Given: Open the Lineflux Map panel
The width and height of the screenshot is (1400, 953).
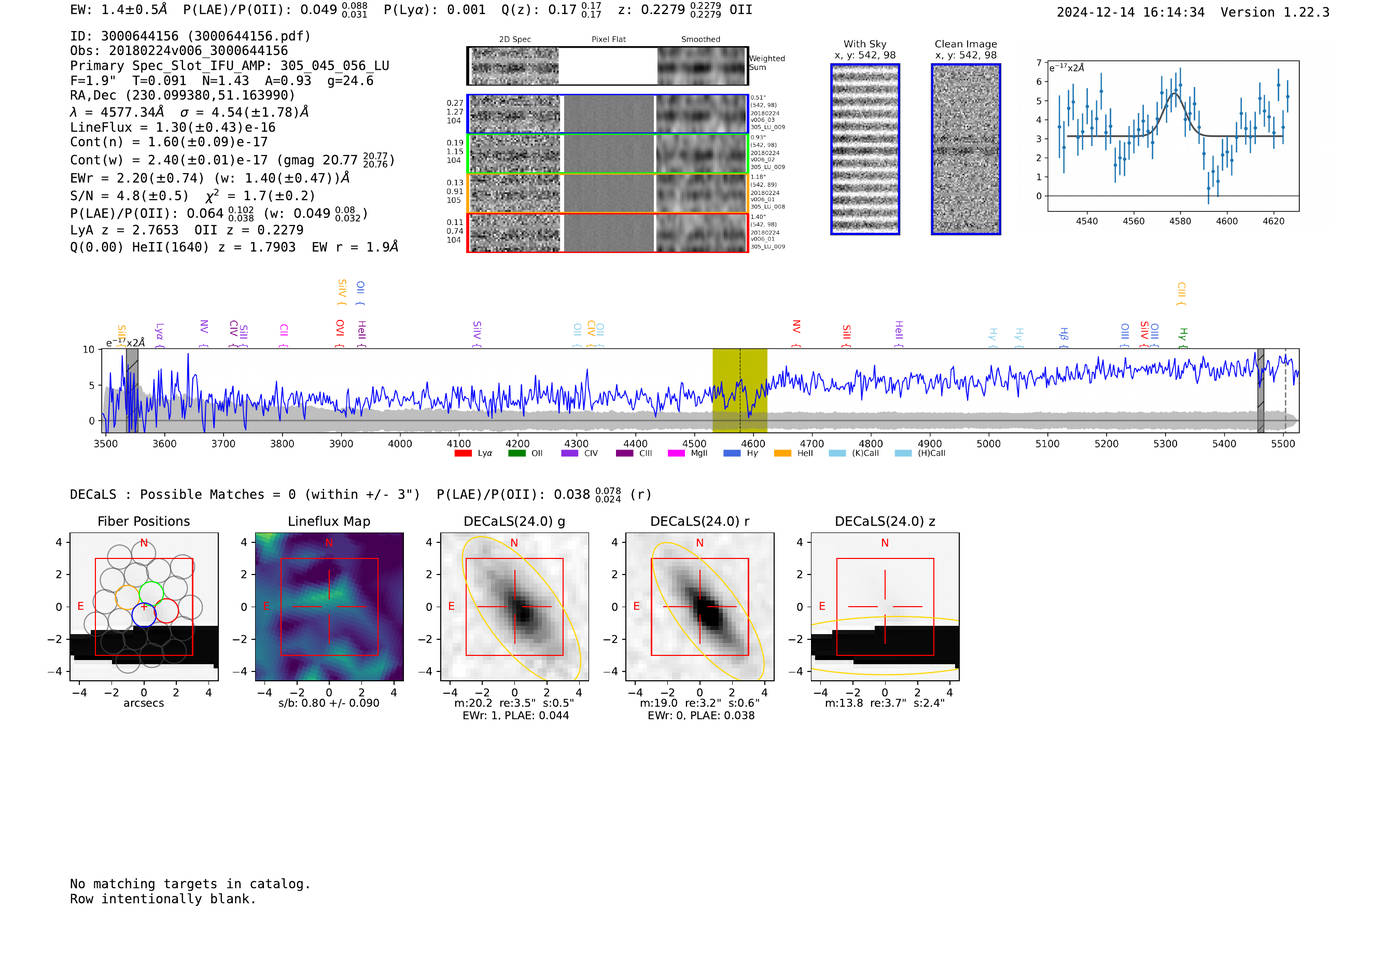Looking at the screenshot, I should 329,607.
